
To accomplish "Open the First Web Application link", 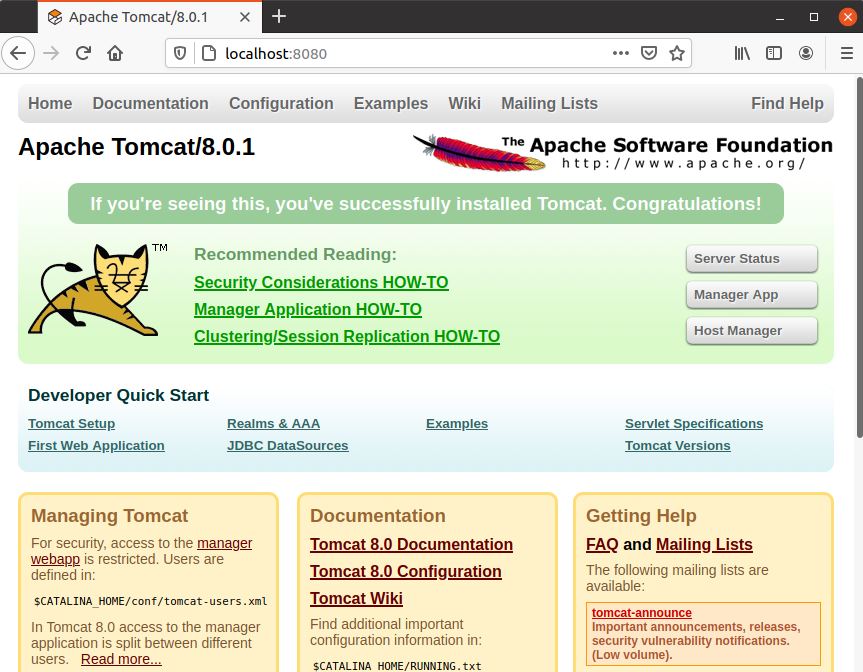I will 96,446.
